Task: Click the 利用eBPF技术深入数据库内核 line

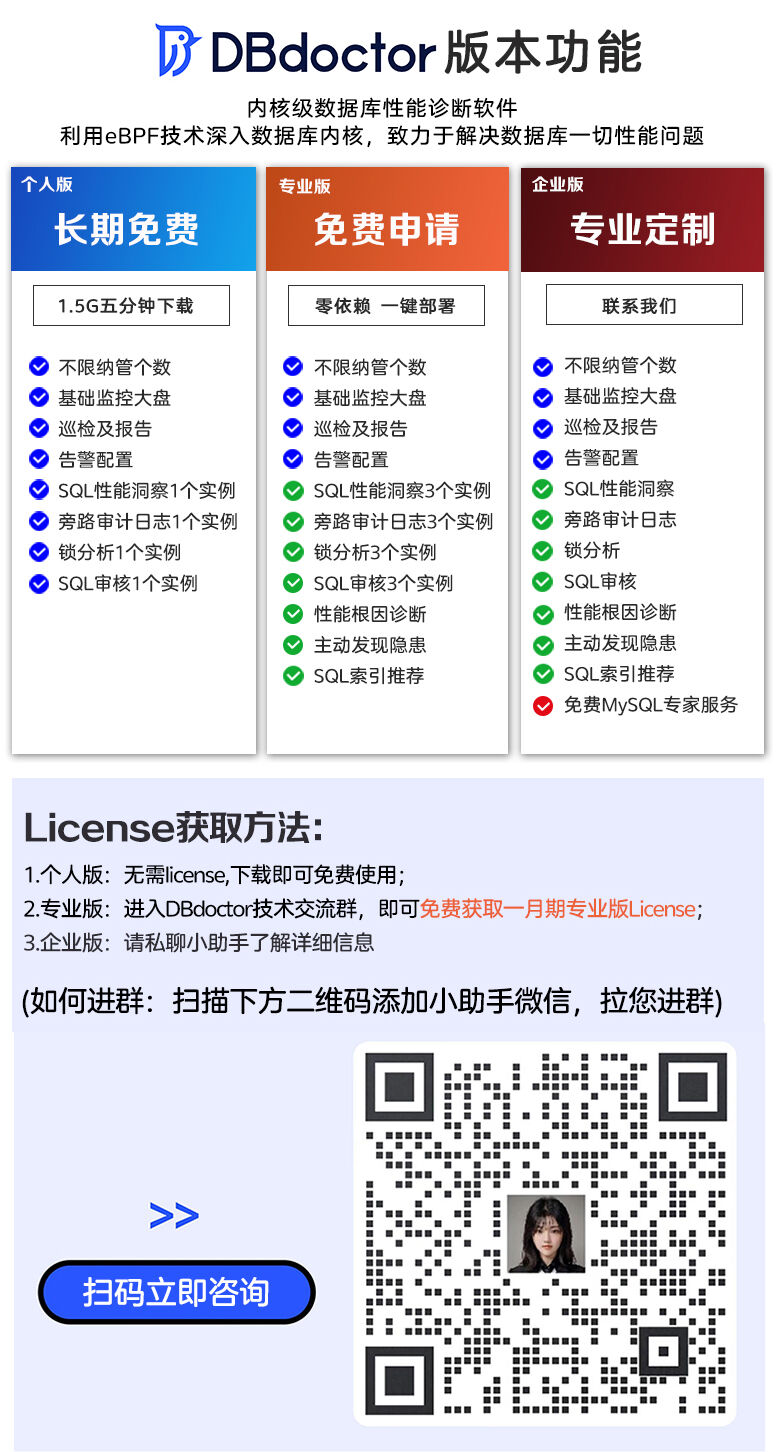Action: (x=382, y=136)
